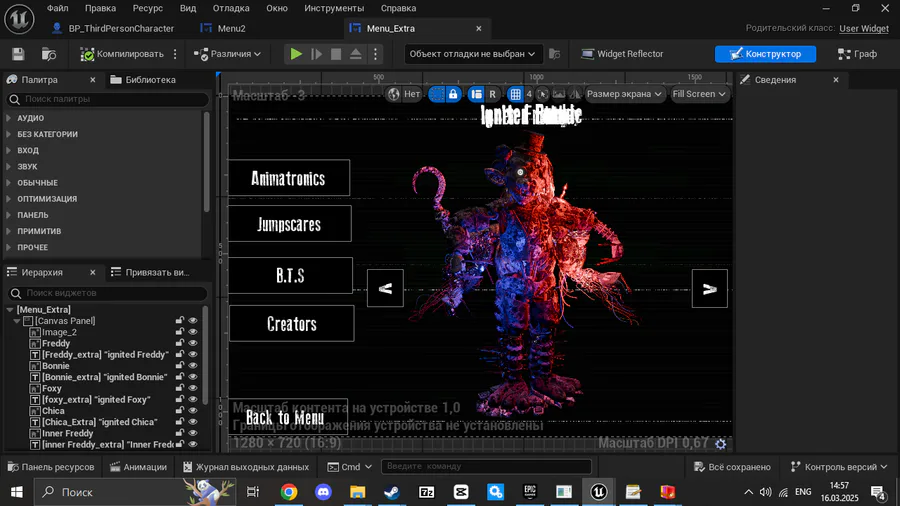The width and height of the screenshot is (900, 506).
Task: Select Inner Freddy image in hierarchy
Action: coord(67,434)
